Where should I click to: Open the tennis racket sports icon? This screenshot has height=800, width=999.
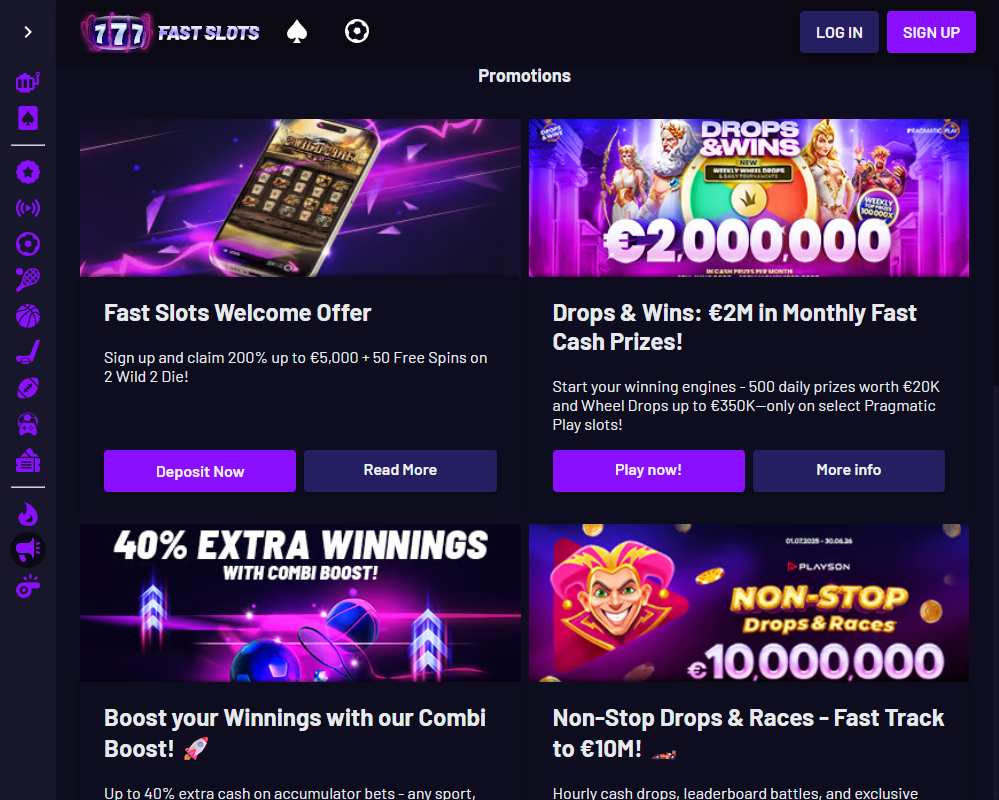27,280
